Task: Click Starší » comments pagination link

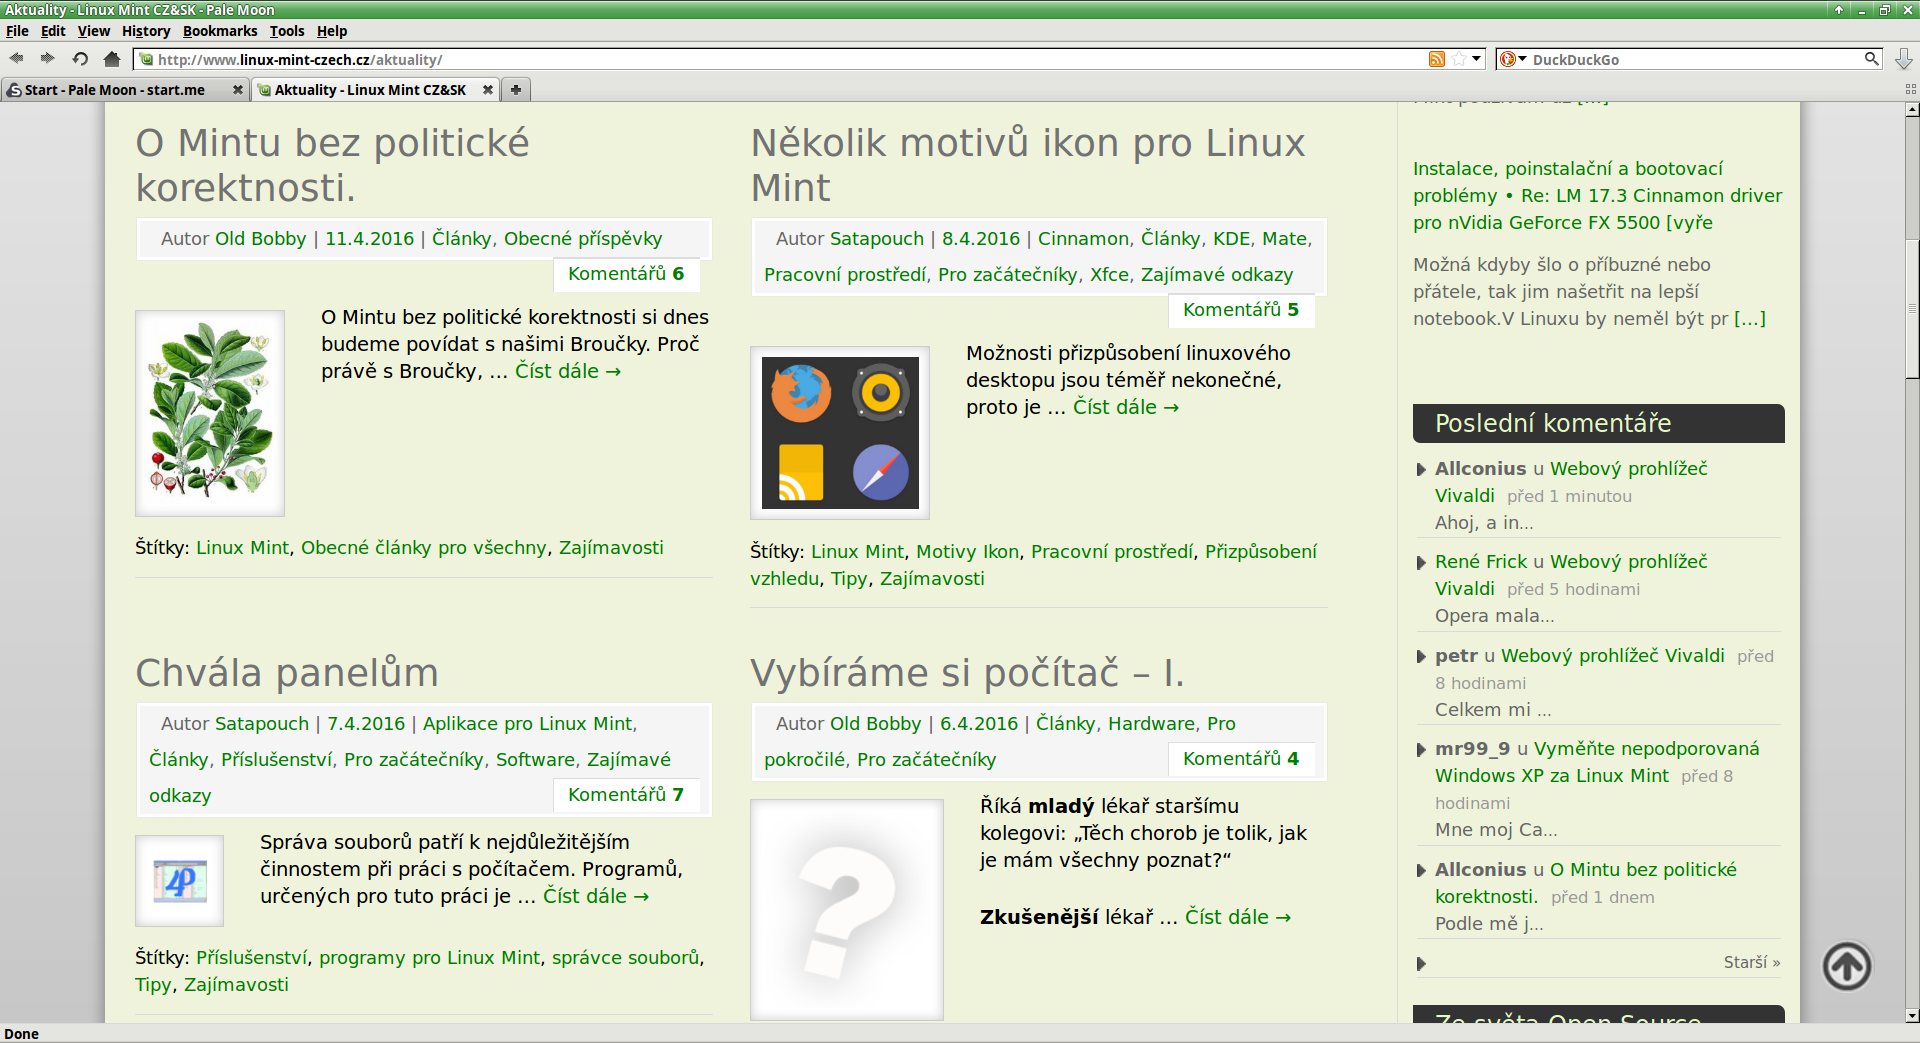Action: [x=1752, y=962]
